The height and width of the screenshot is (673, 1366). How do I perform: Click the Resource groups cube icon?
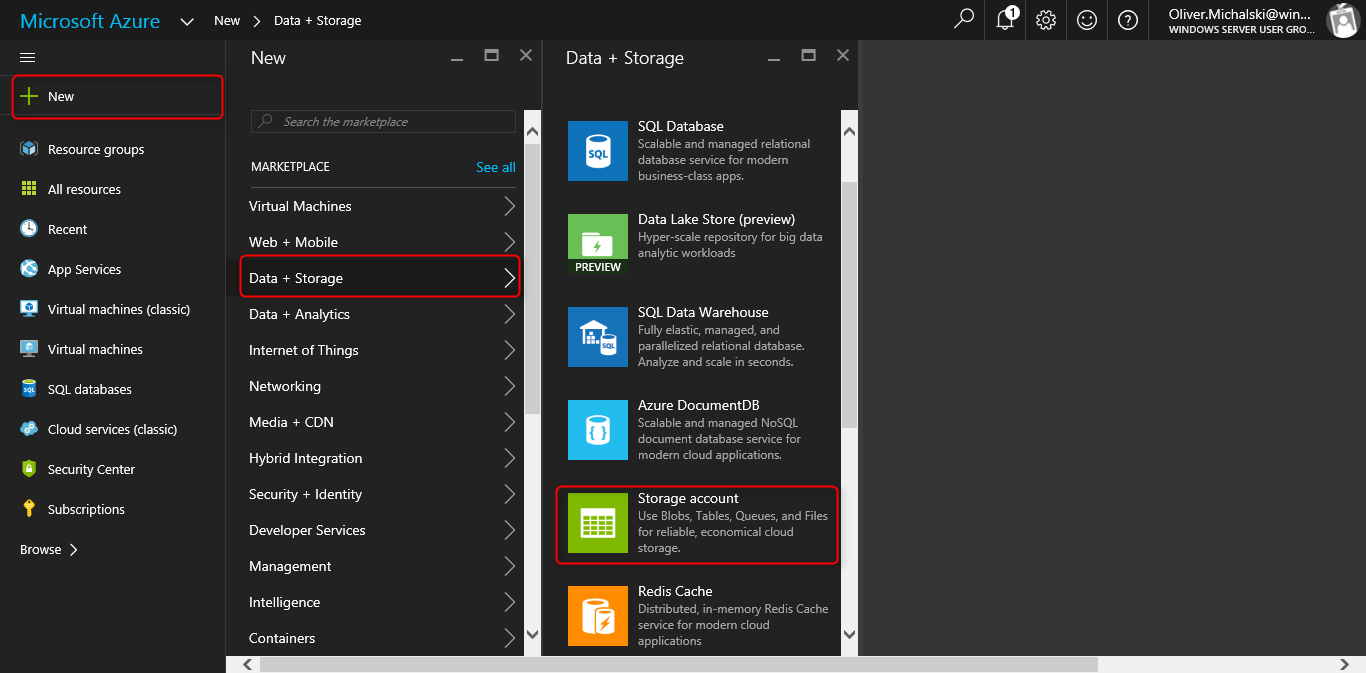coord(29,149)
